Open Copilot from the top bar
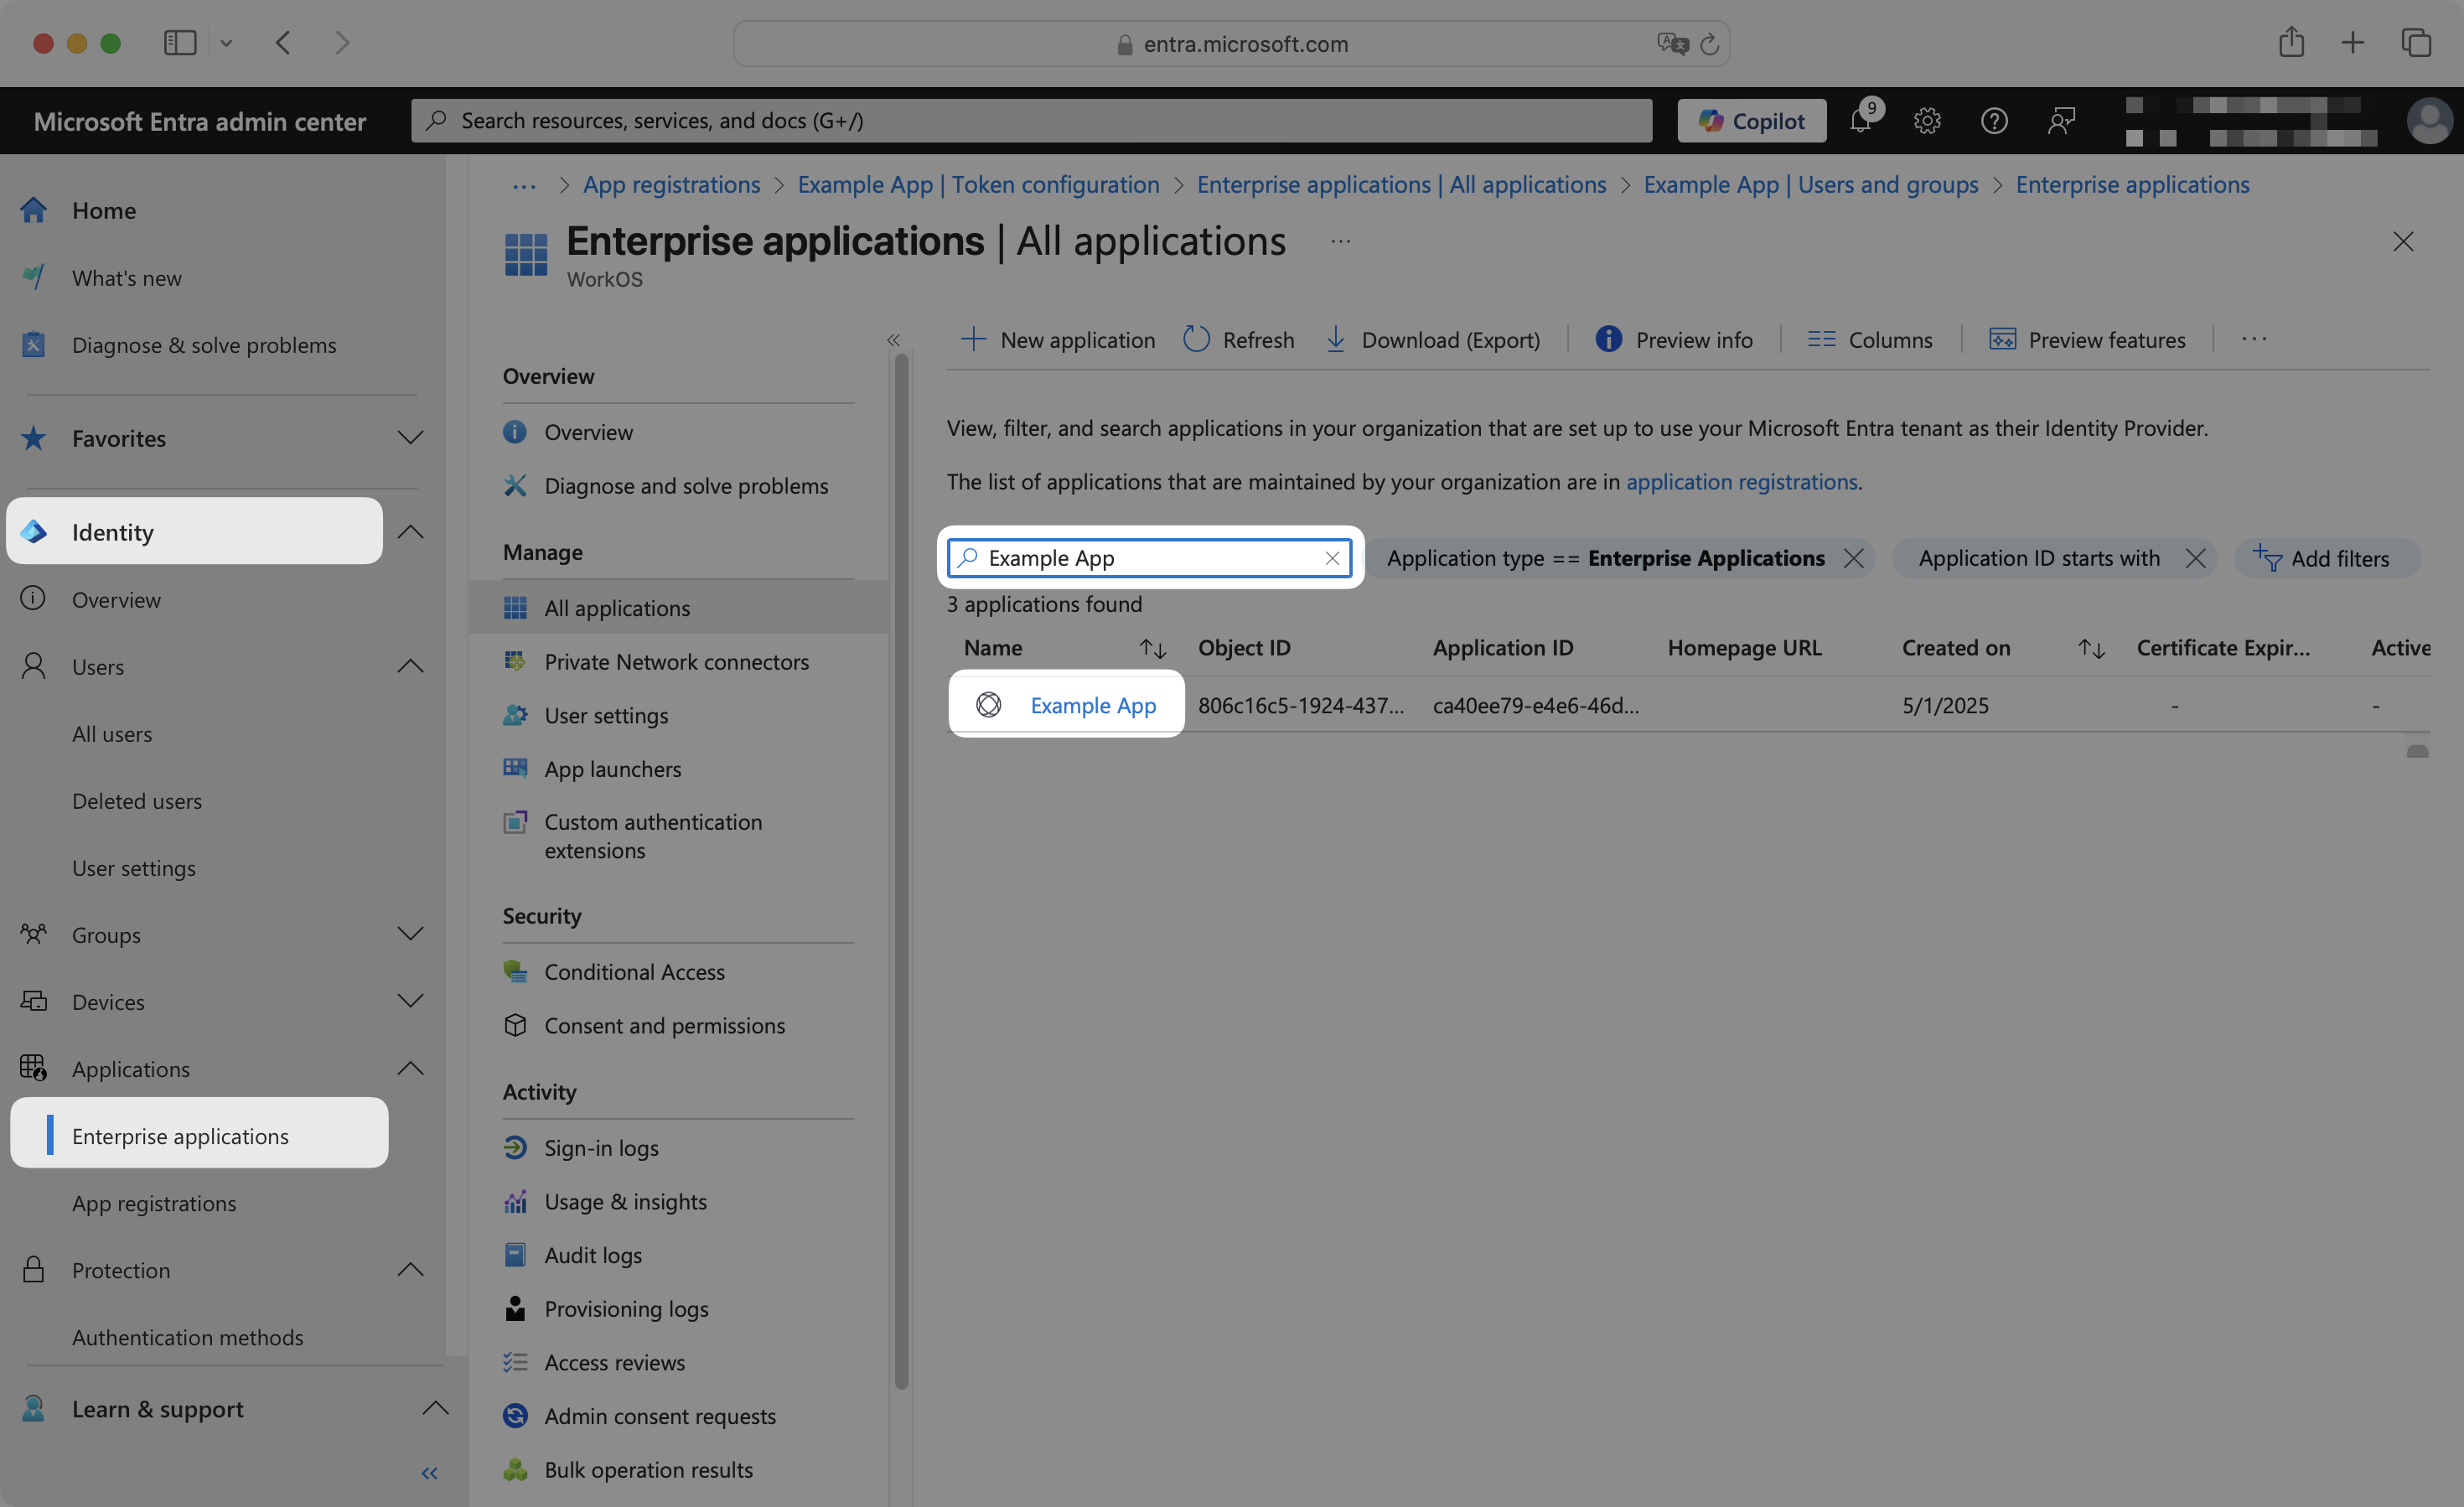This screenshot has height=1507, width=2464. pos(1751,120)
